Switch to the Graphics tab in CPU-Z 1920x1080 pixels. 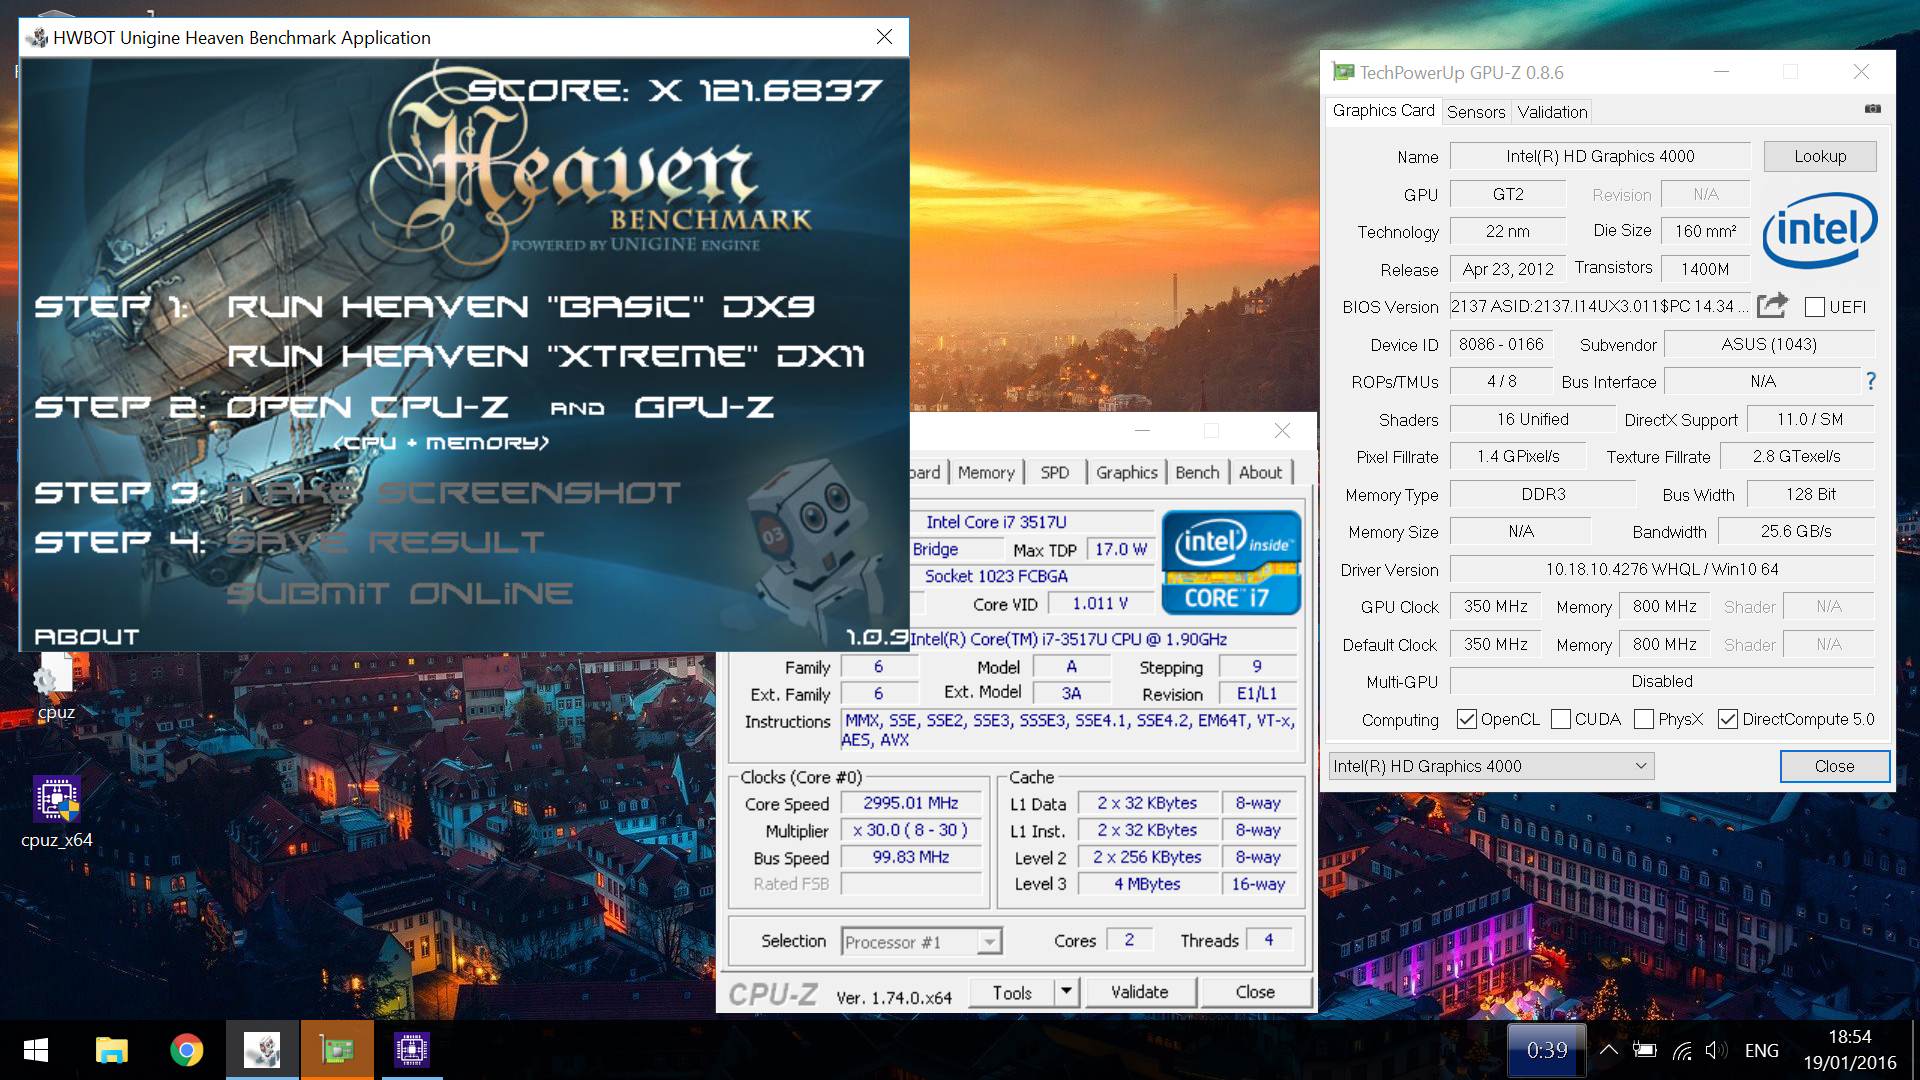[1126, 472]
